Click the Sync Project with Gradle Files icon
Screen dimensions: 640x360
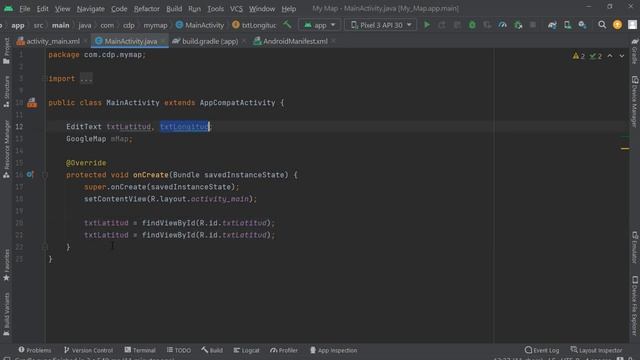coord(552,25)
